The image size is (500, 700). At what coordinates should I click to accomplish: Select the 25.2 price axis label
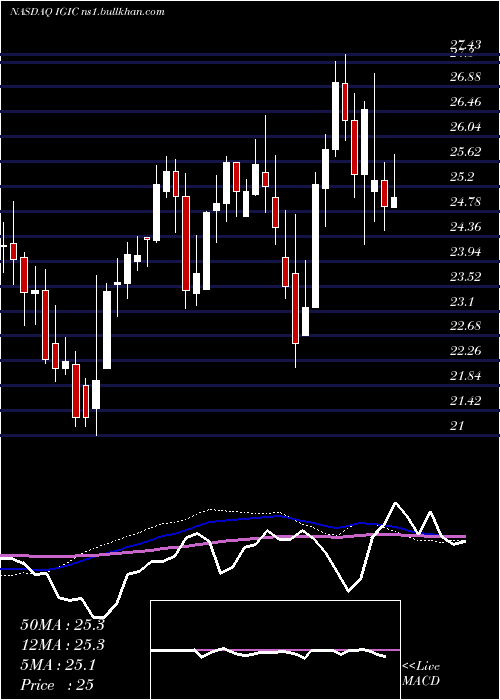462,177
